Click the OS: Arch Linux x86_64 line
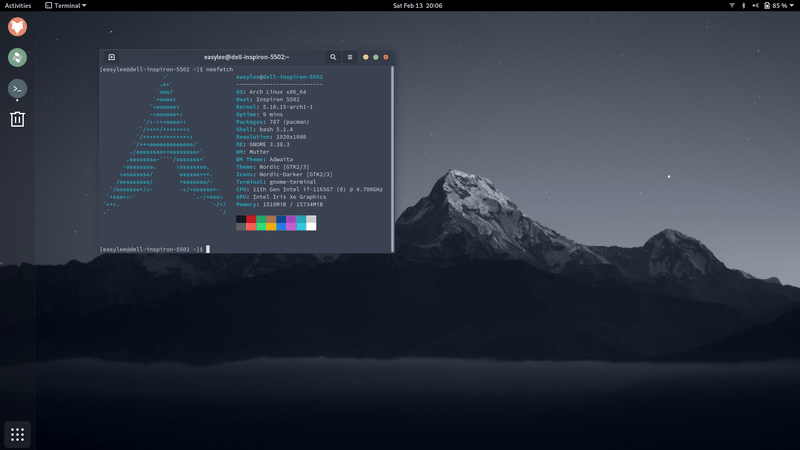The width and height of the screenshot is (800, 450). (271, 92)
